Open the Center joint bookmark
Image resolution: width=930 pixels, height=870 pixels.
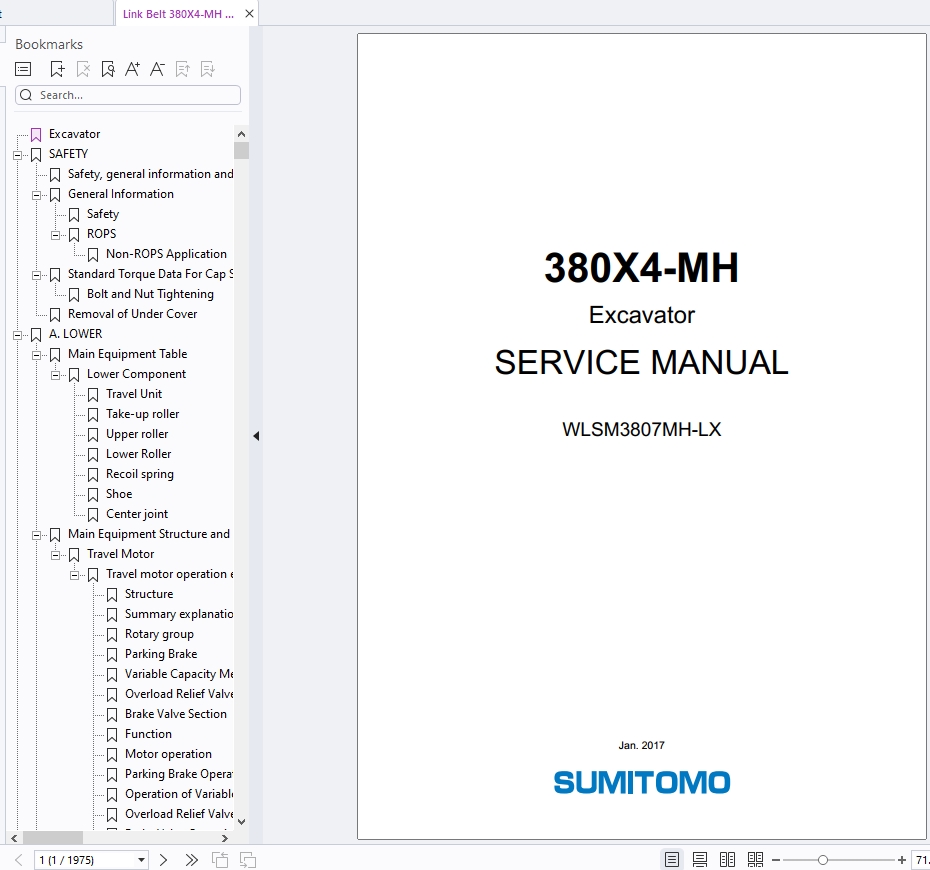pyautogui.click(x=137, y=514)
